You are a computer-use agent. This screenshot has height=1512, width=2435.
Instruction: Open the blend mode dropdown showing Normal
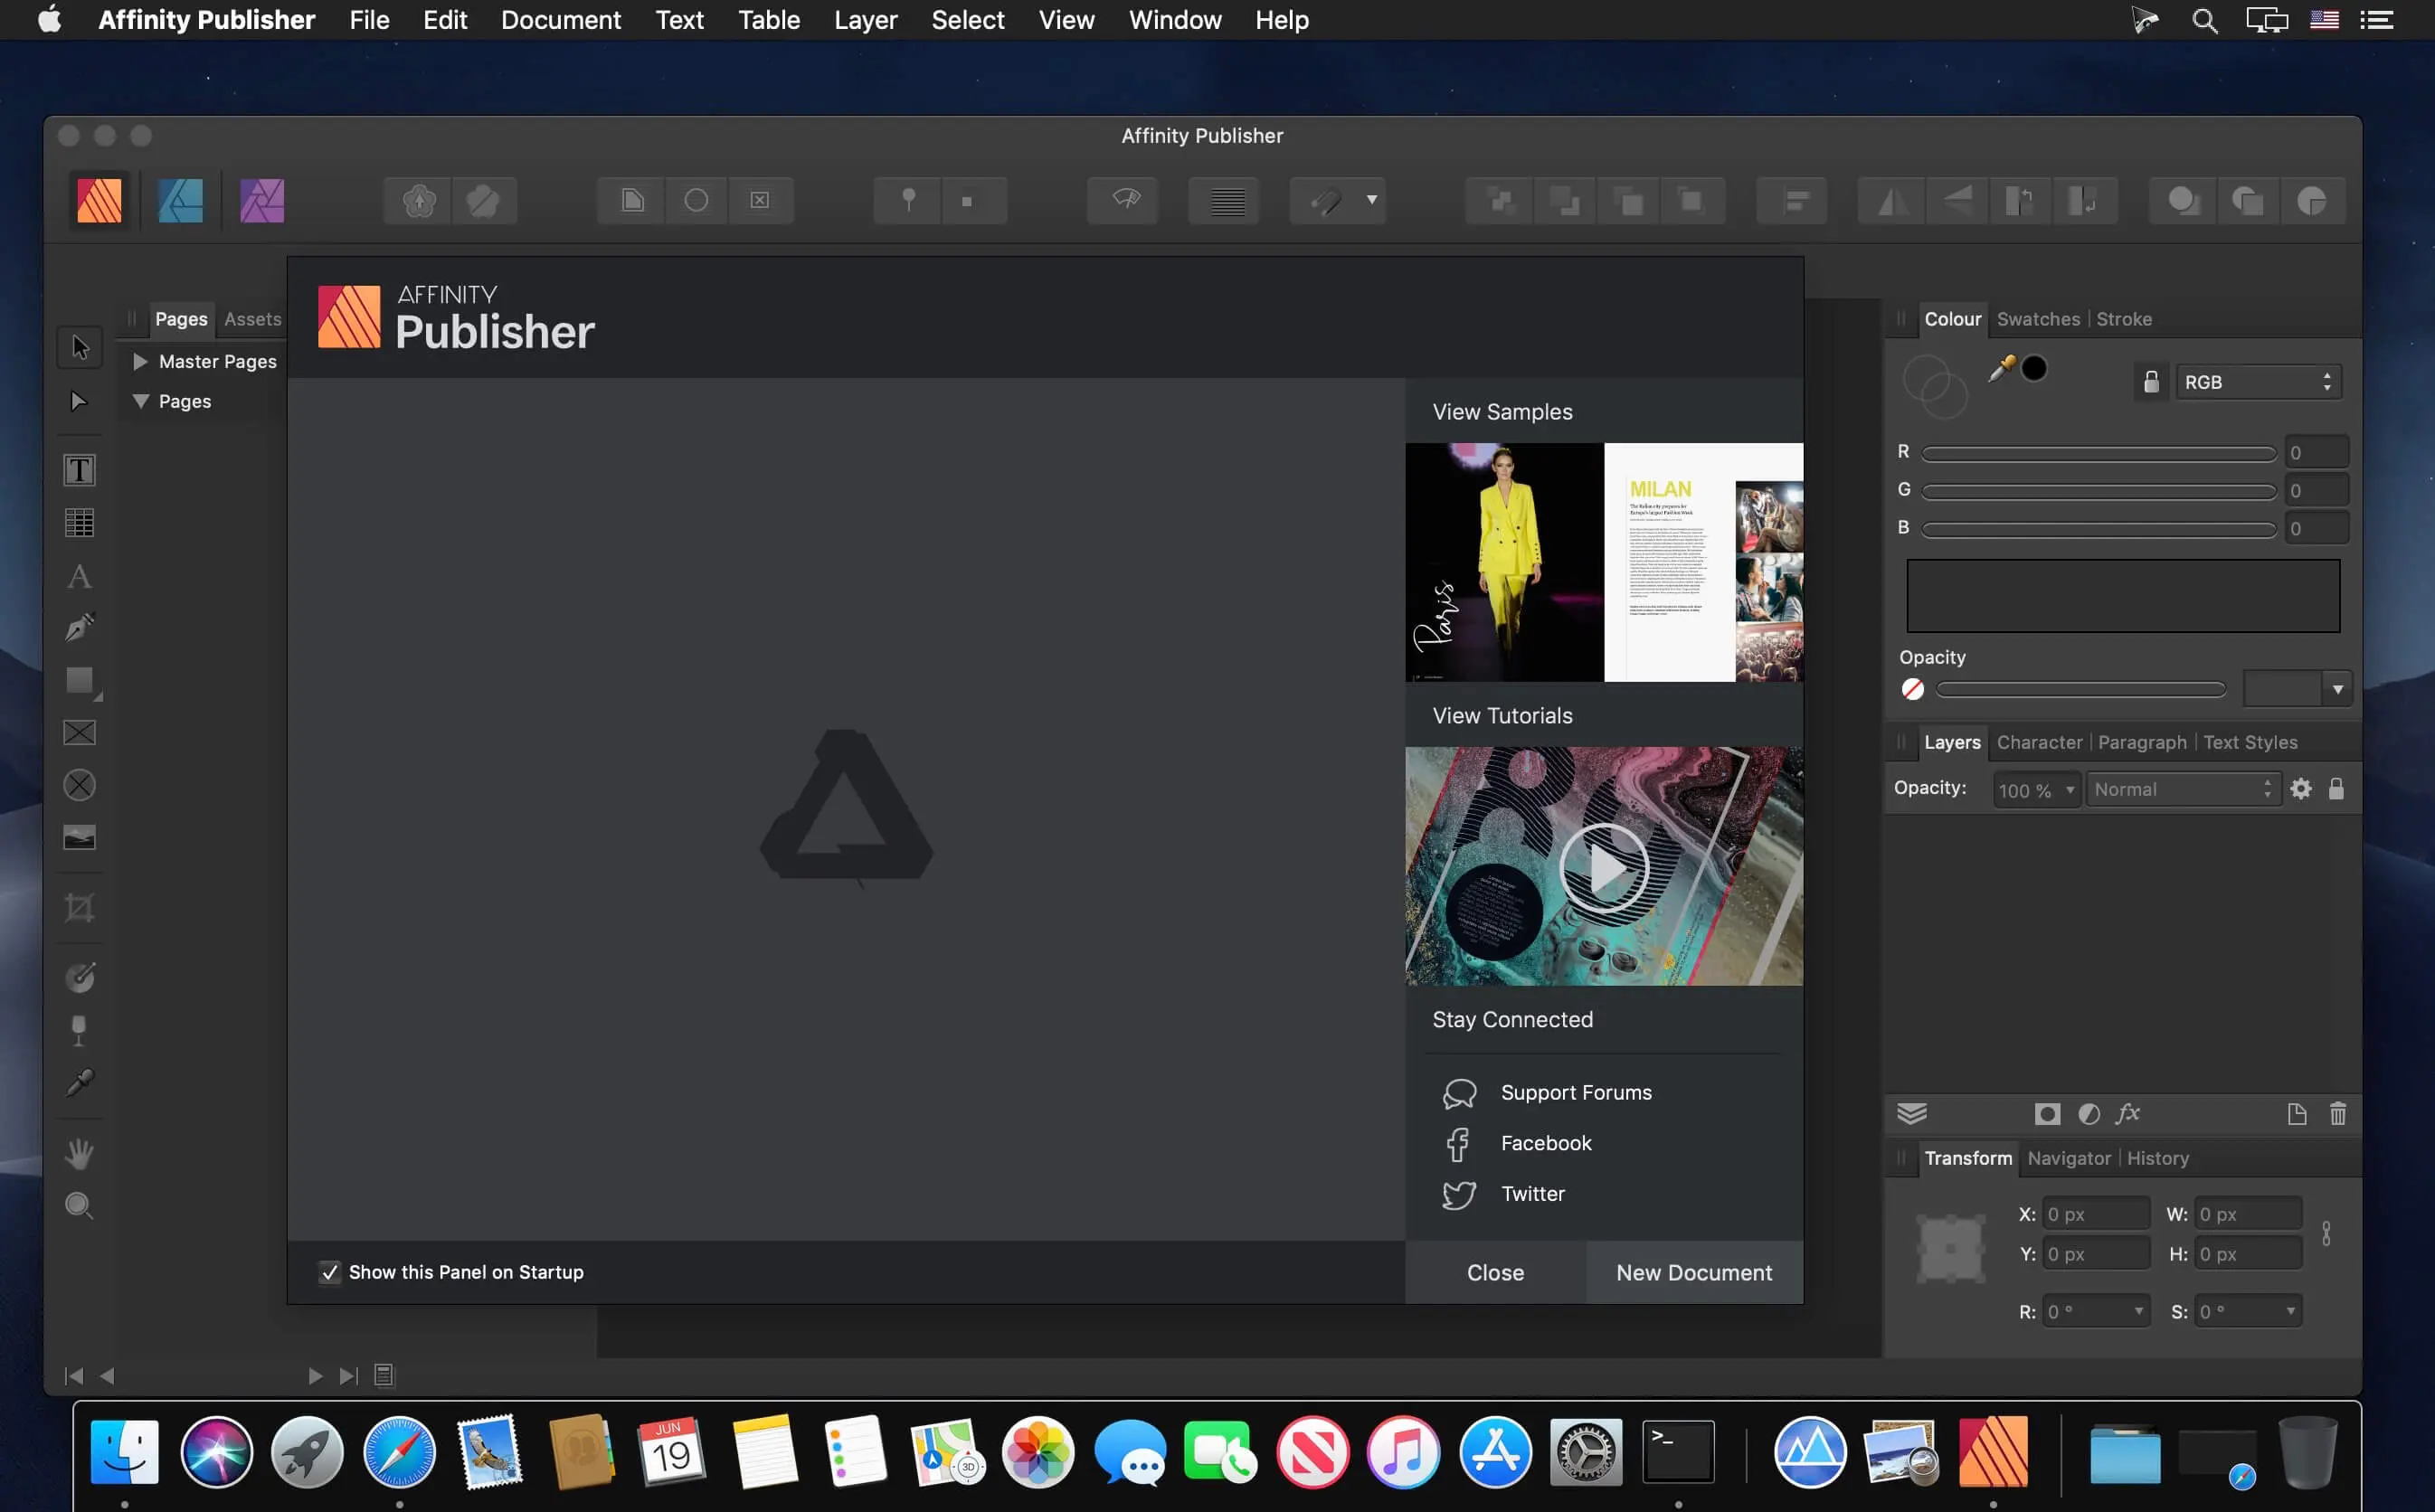click(2182, 789)
